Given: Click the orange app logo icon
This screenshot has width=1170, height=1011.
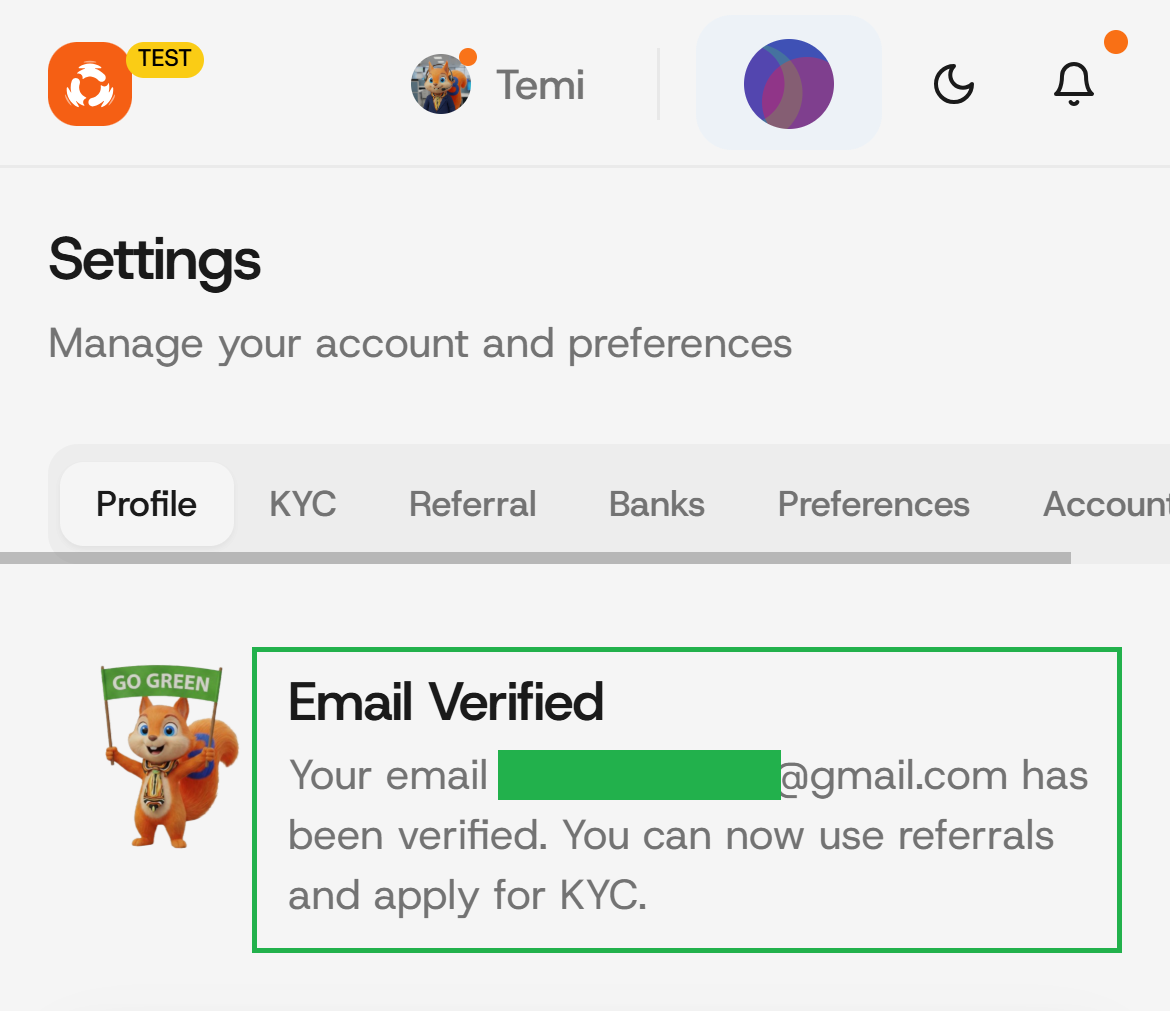Looking at the screenshot, I should coord(89,84).
